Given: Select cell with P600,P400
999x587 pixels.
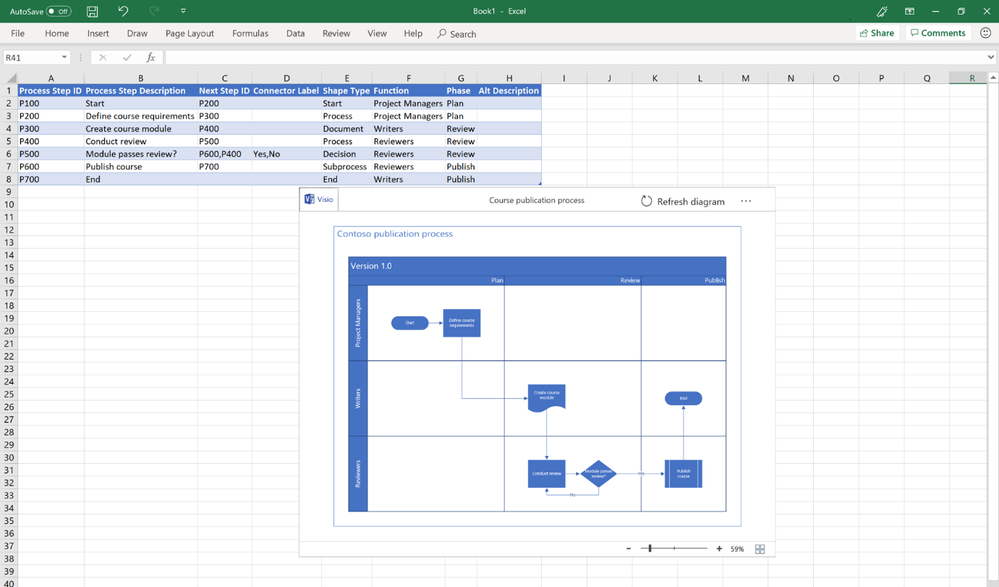Looking at the screenshot, I should (224, 154).
